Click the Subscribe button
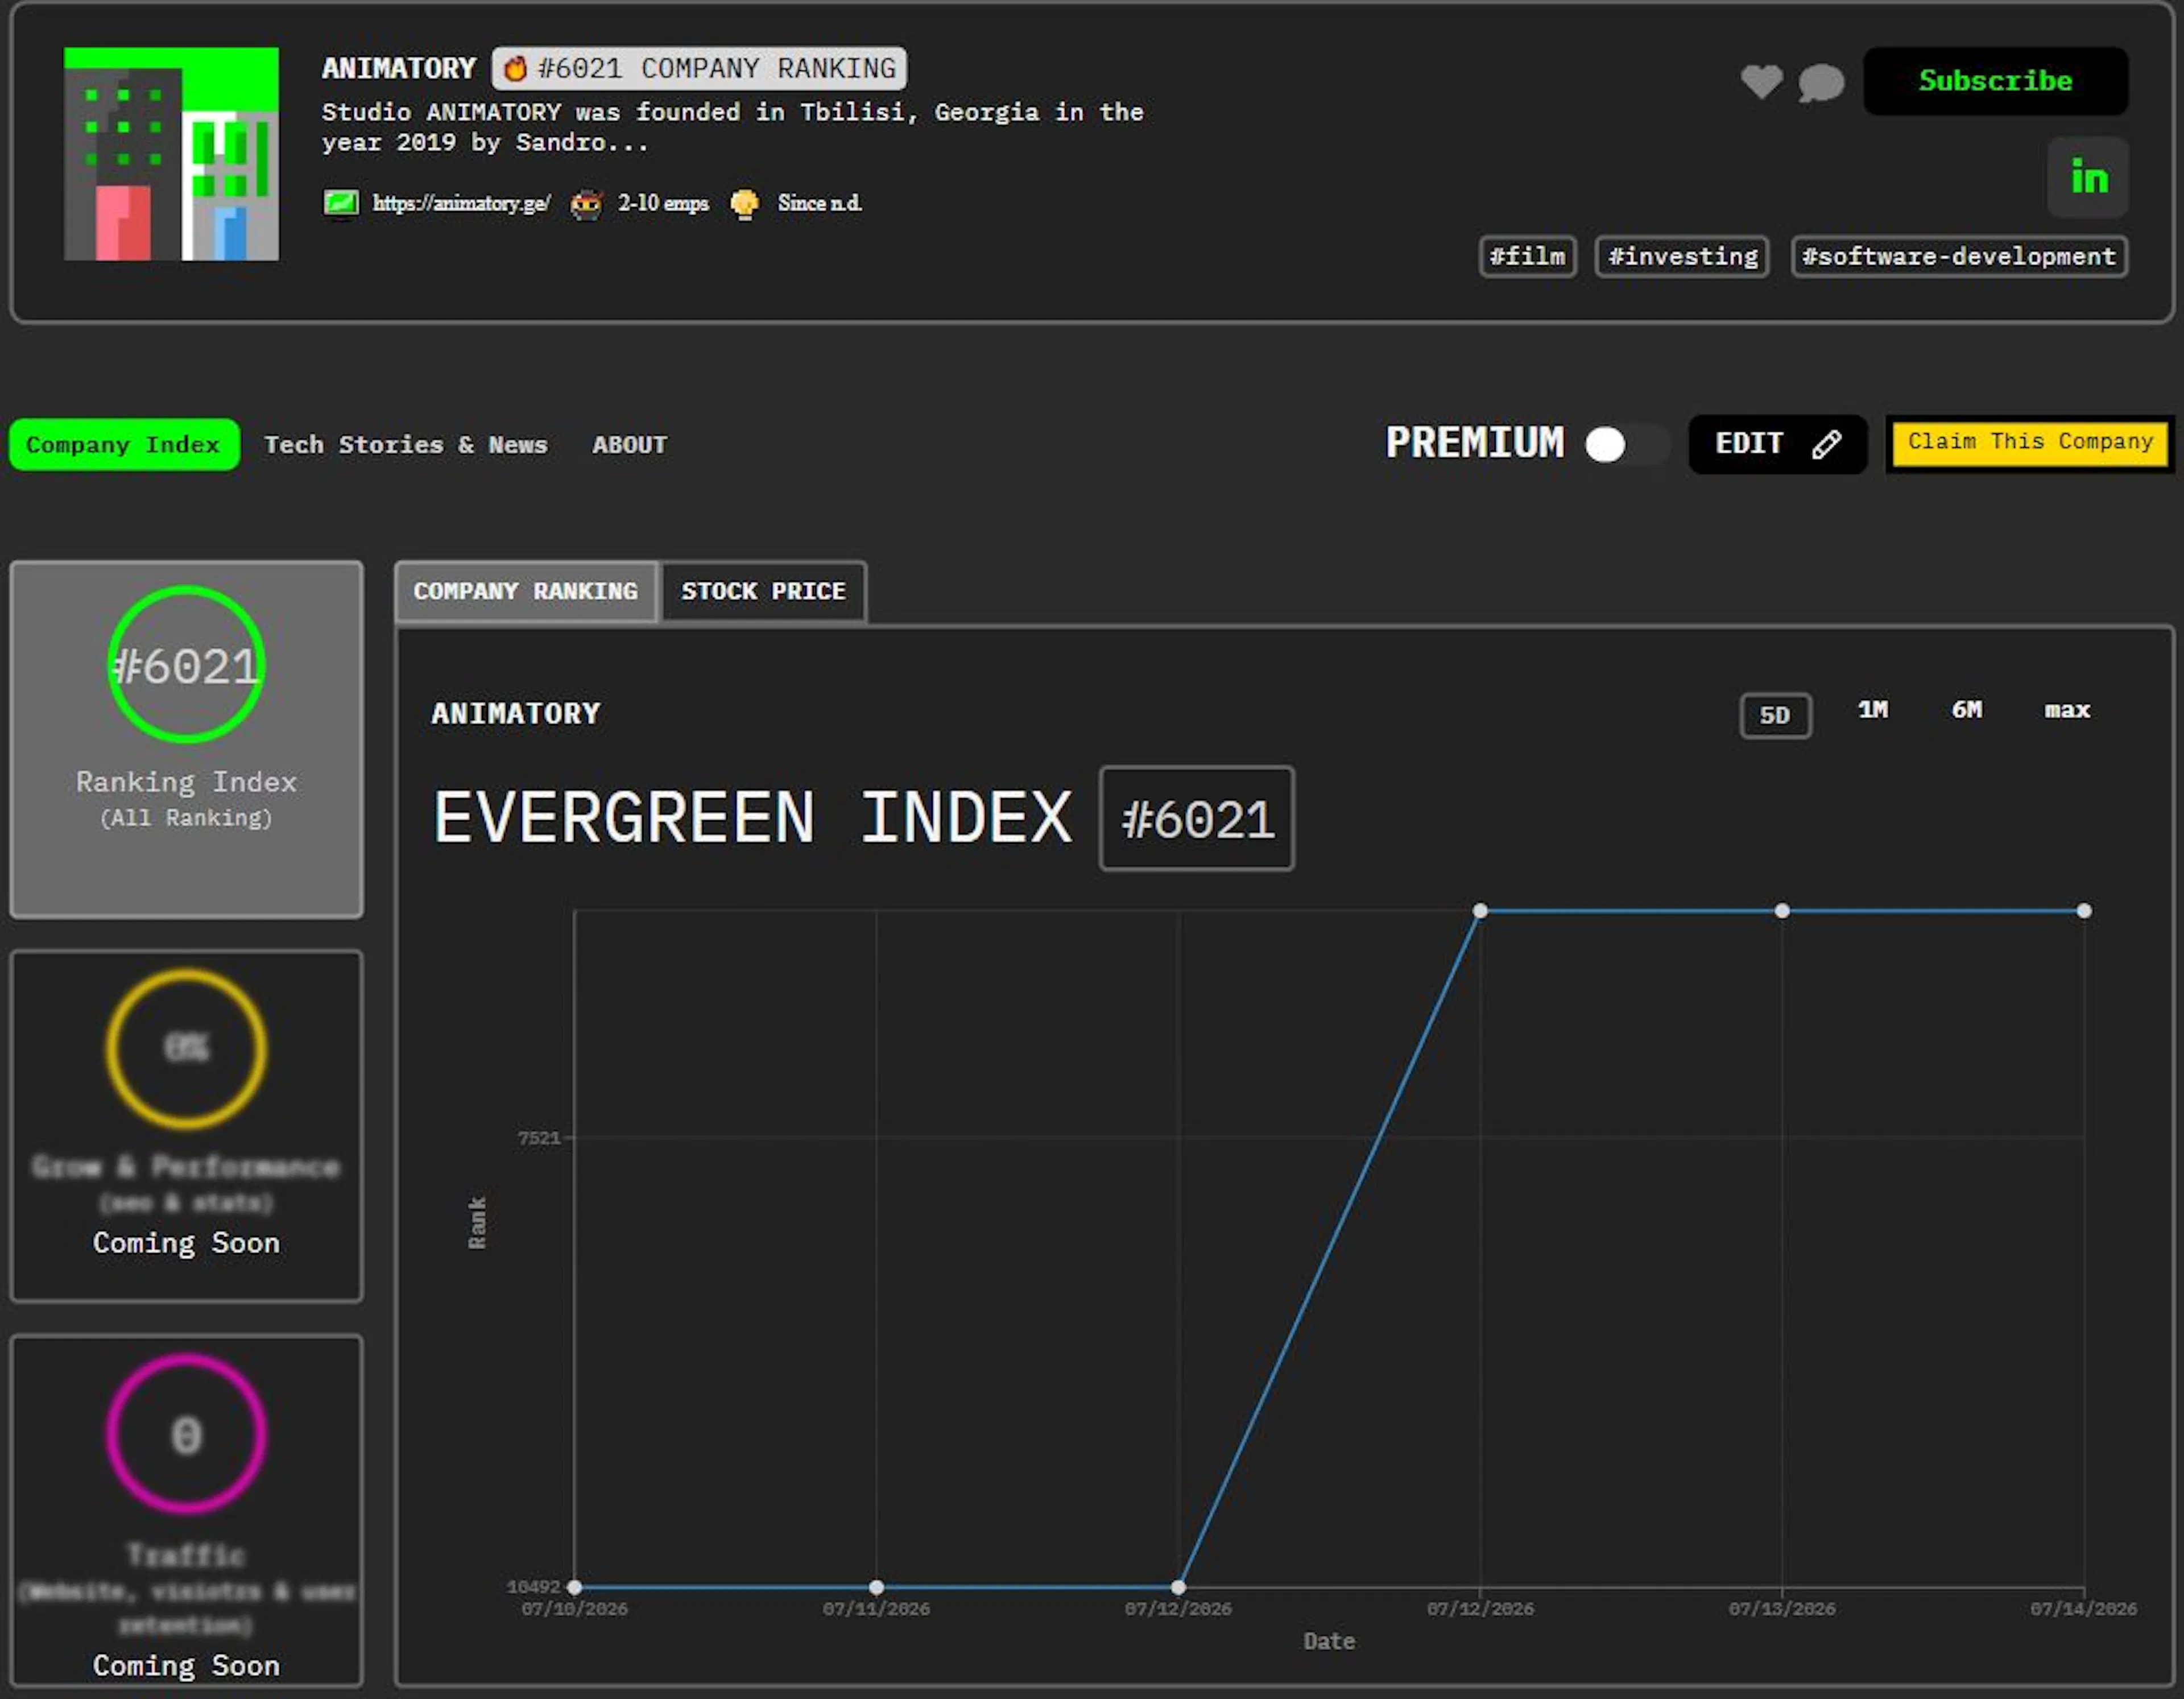 point(1995,81)
